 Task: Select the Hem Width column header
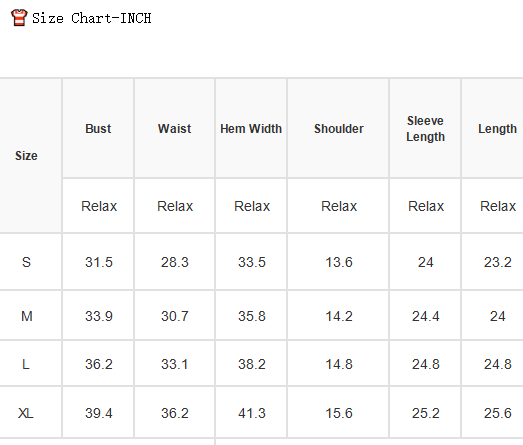tap(251, 129)
